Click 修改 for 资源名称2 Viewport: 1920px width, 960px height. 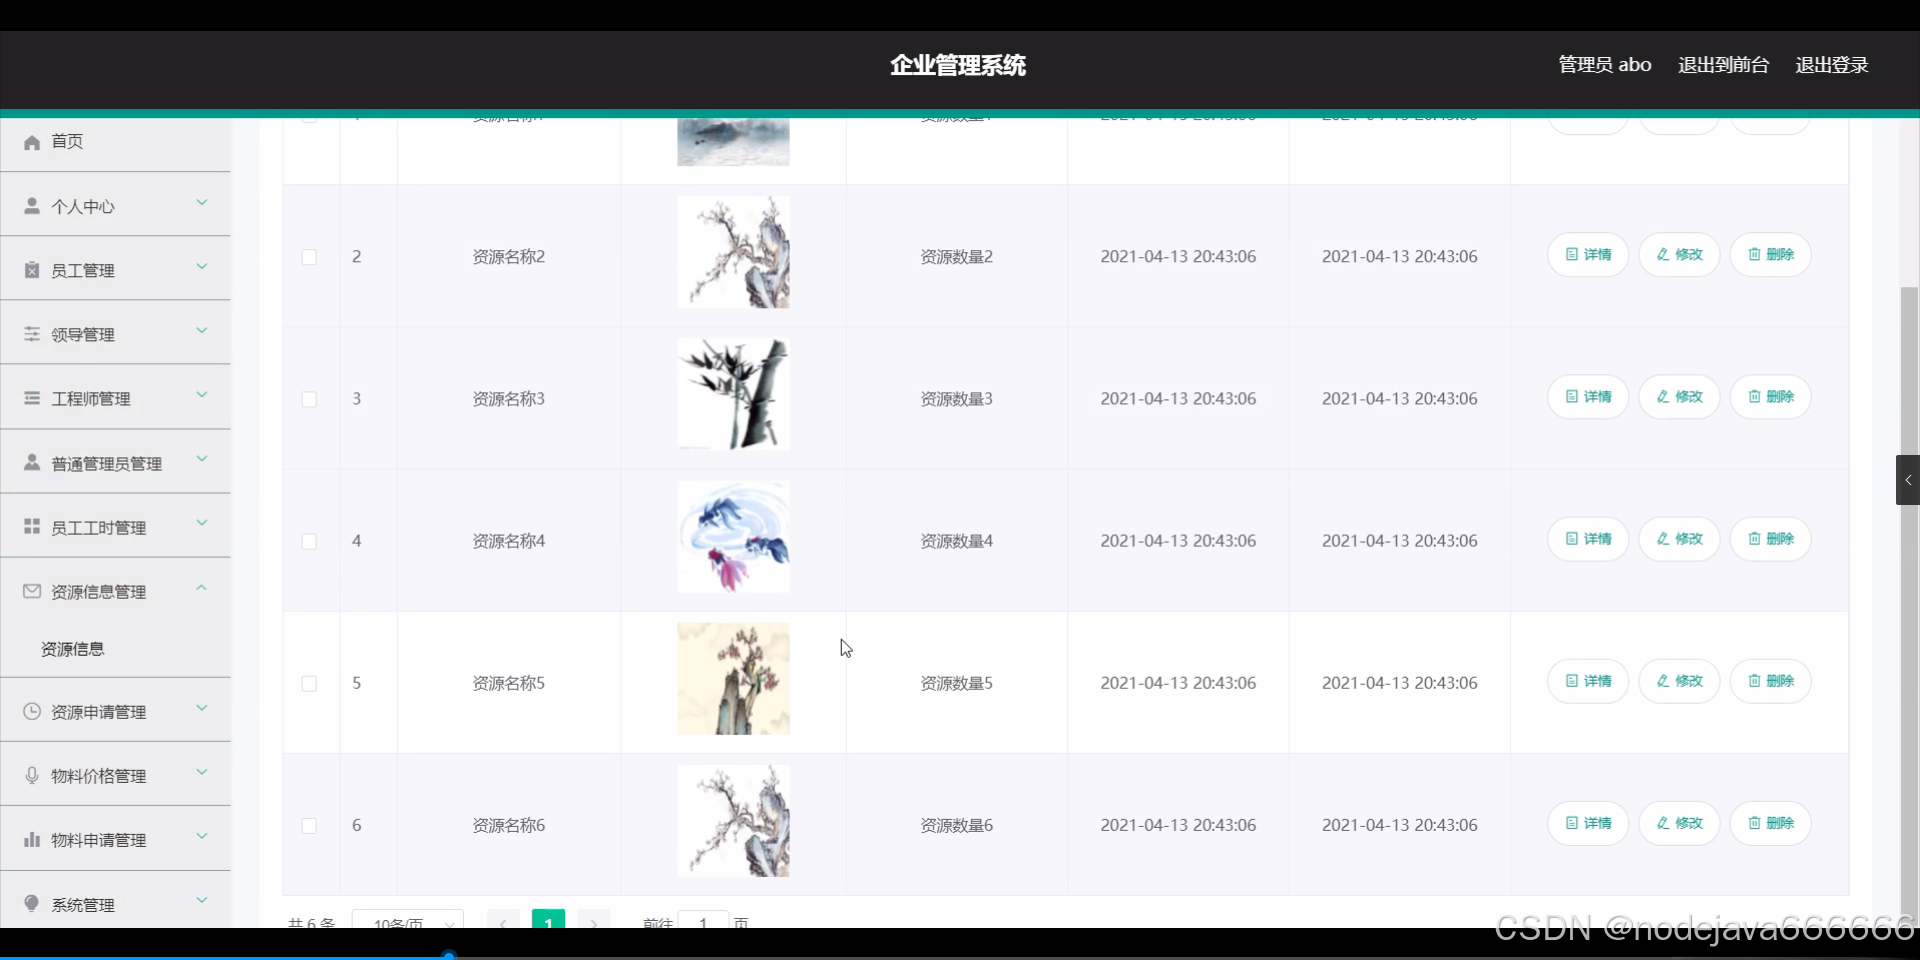click(1679, 255)
